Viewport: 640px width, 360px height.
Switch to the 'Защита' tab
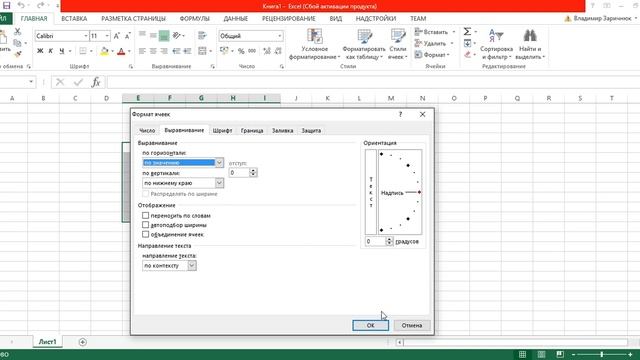click(x=311, y=131)
